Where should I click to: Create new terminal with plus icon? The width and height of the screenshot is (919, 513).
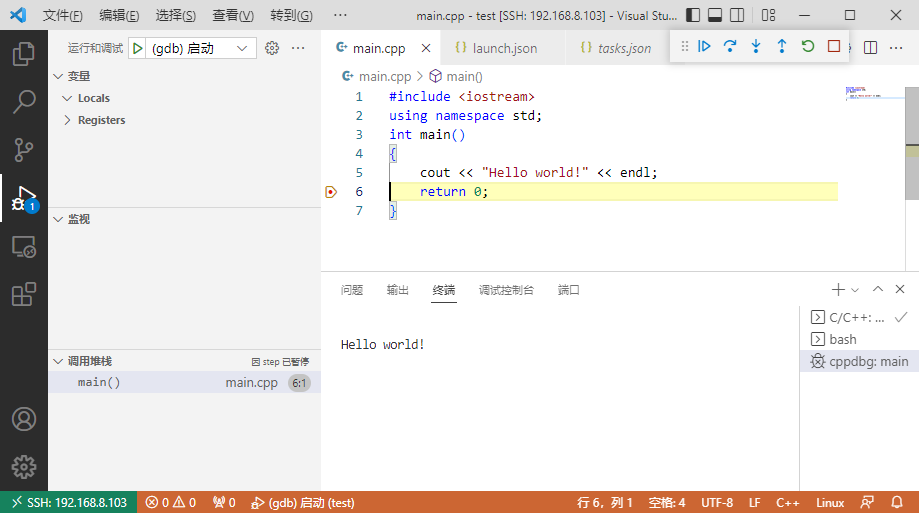[838, 290]
